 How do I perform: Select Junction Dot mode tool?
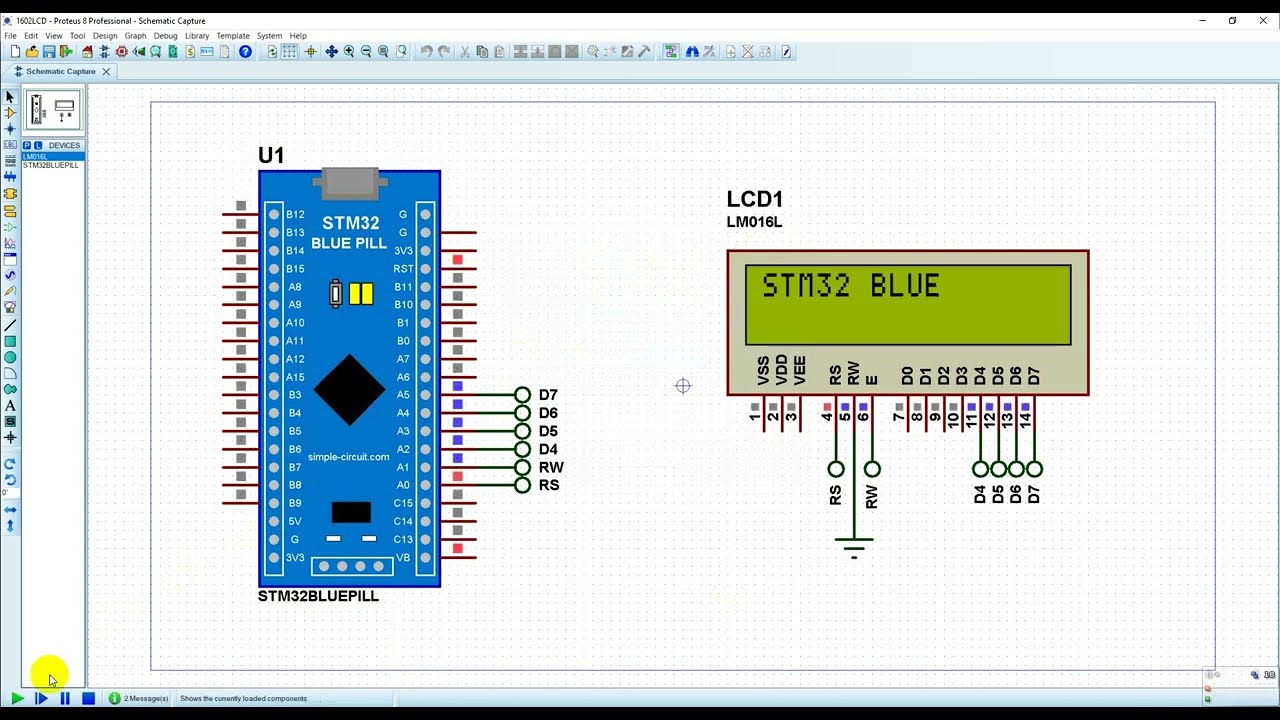(10, 129)
